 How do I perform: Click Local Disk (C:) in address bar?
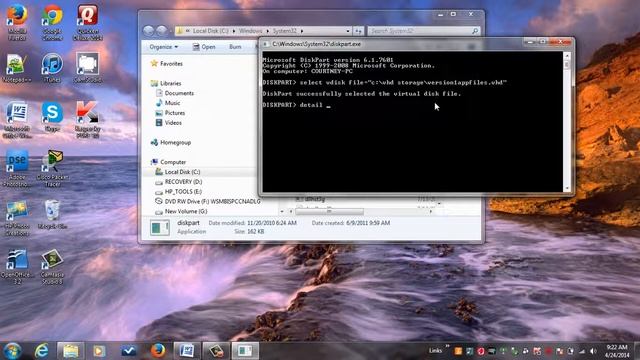[x=211, y=31]
